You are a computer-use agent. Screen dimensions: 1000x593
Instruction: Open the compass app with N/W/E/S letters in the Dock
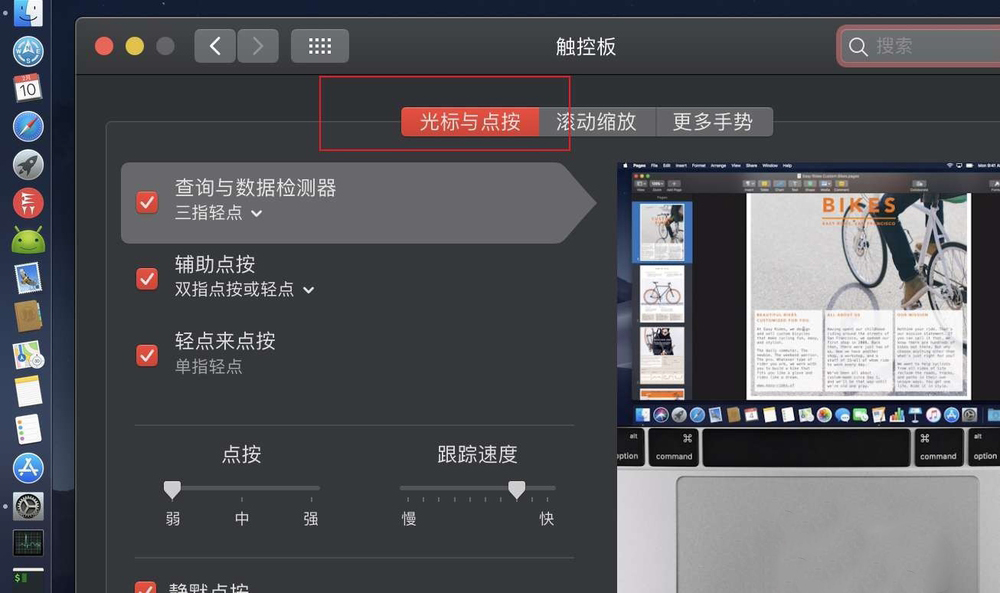(28, 52)
